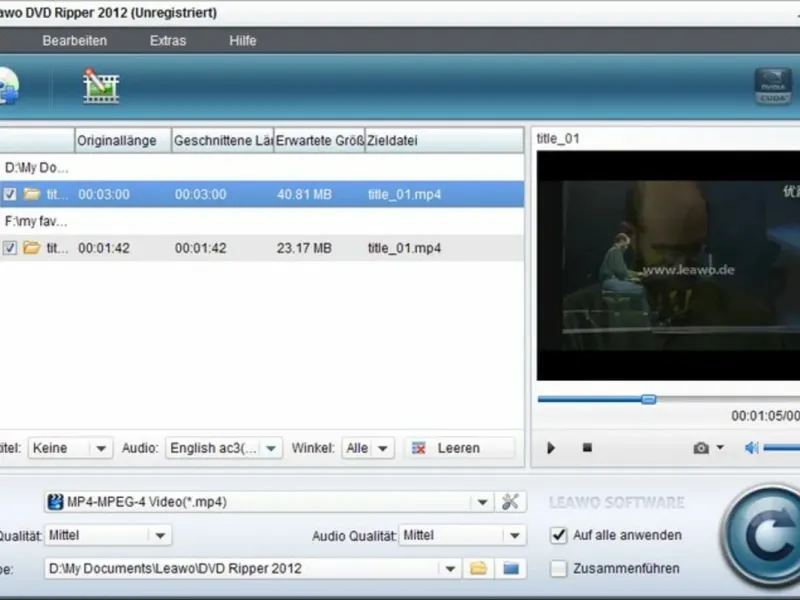Click the Leeren button
Image resolution: width=800 pixels, height=600 pixels.
coord(459,448)
